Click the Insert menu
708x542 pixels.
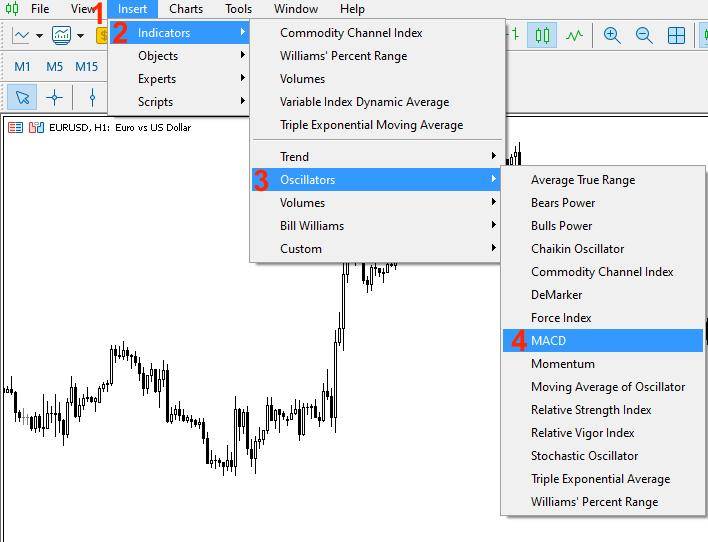tap(132, 9)
